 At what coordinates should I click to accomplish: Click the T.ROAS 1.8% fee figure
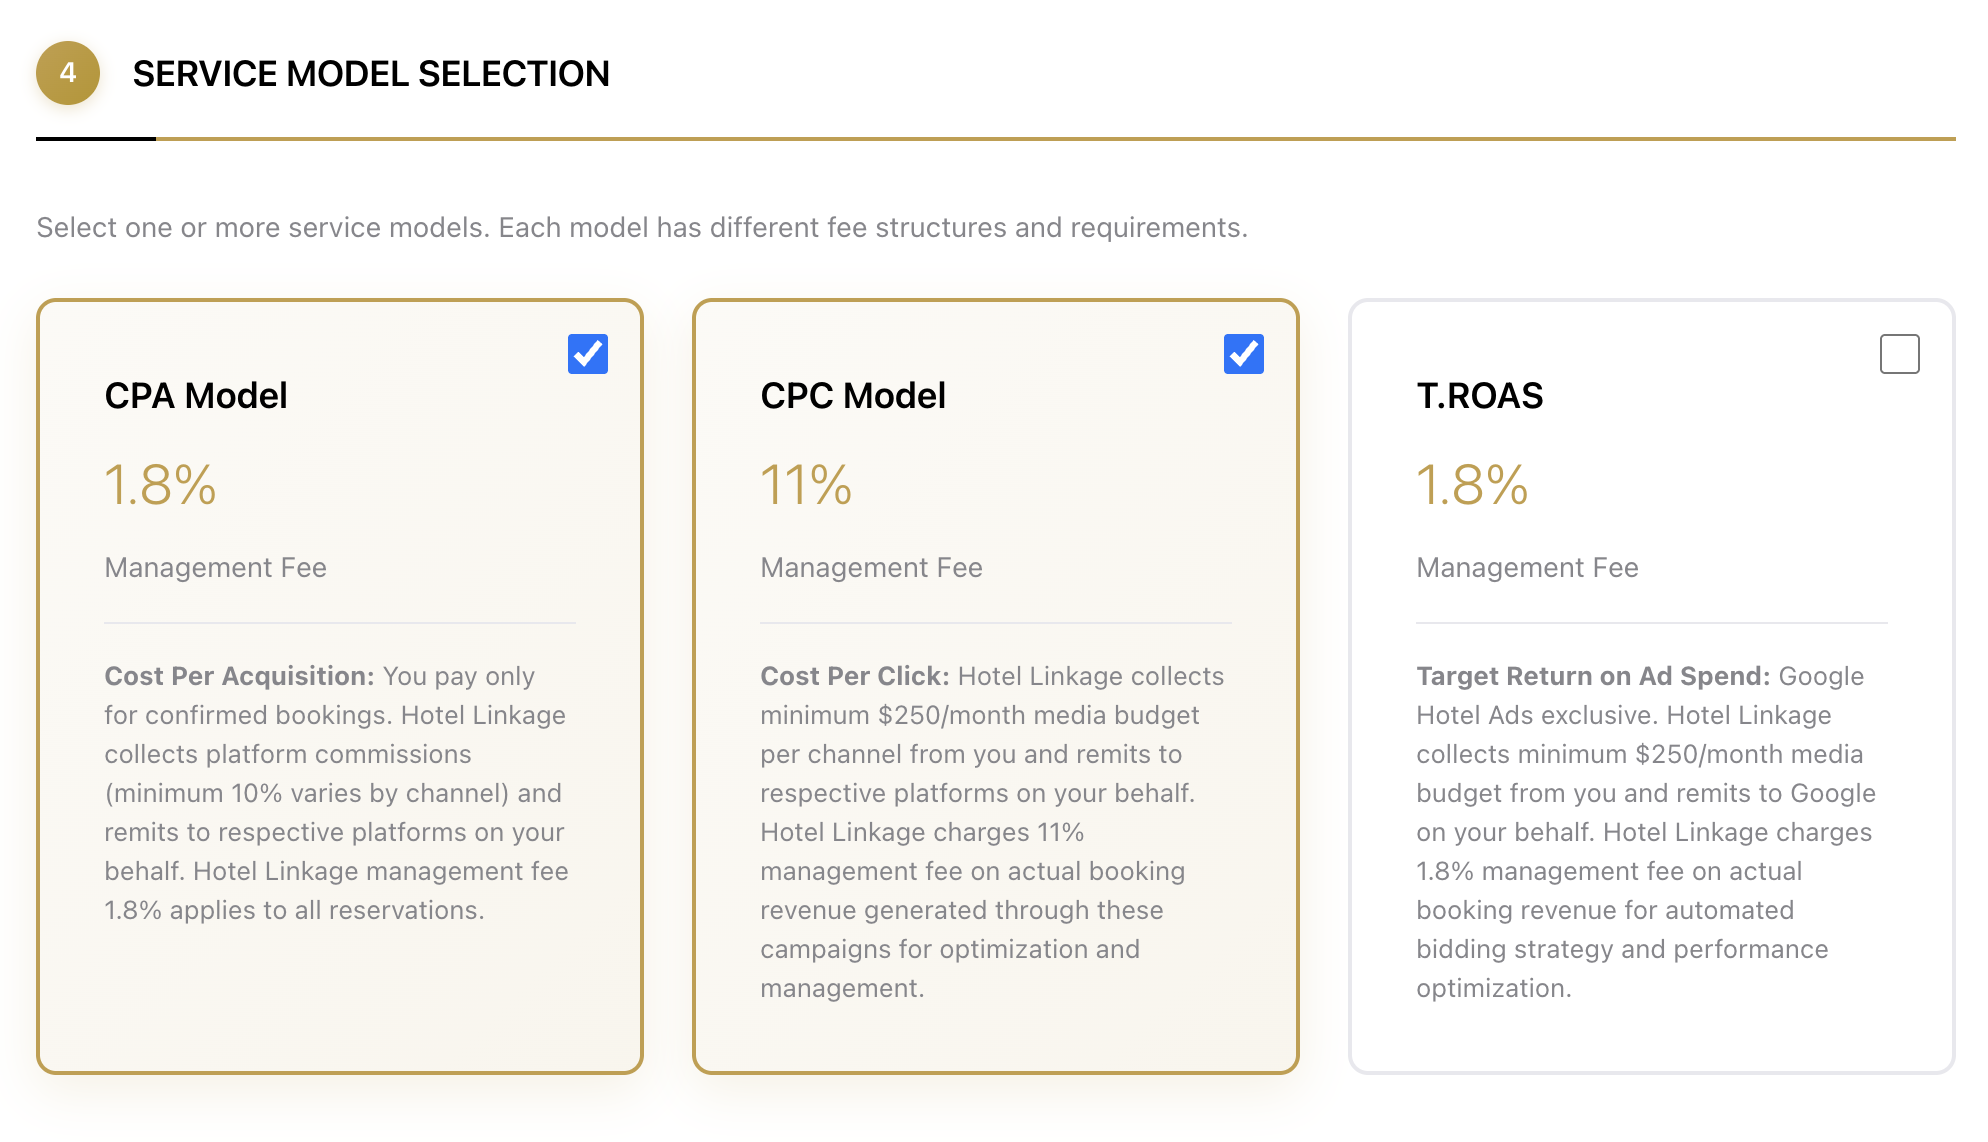pyautogui.click(x=1473, y=486)
